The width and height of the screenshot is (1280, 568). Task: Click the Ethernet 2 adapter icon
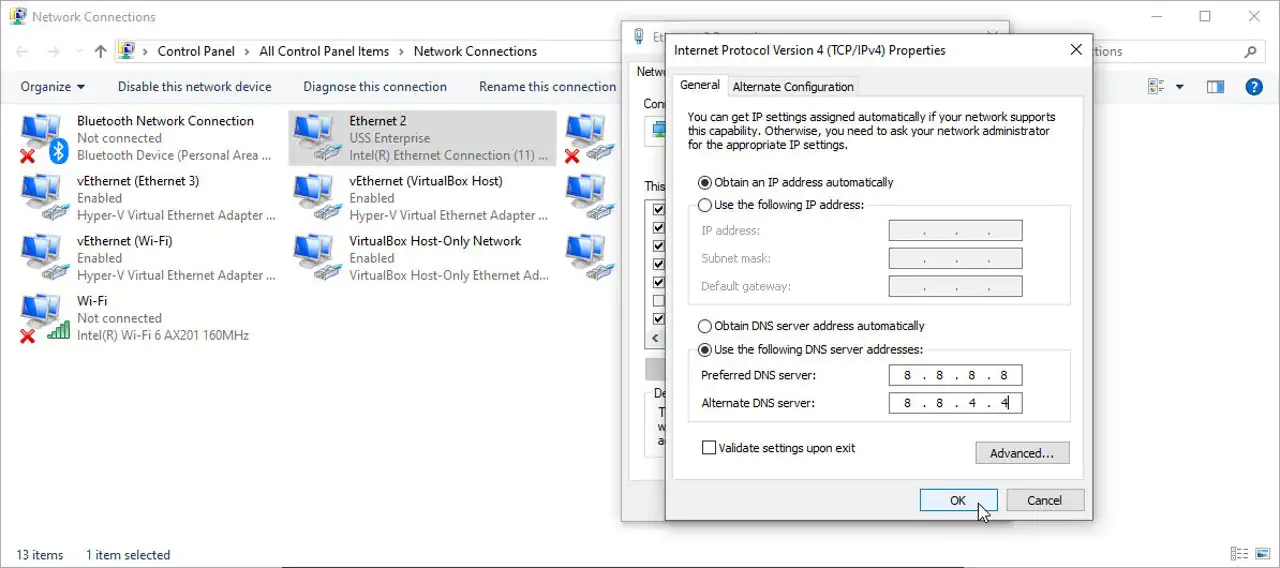point(315,137)
